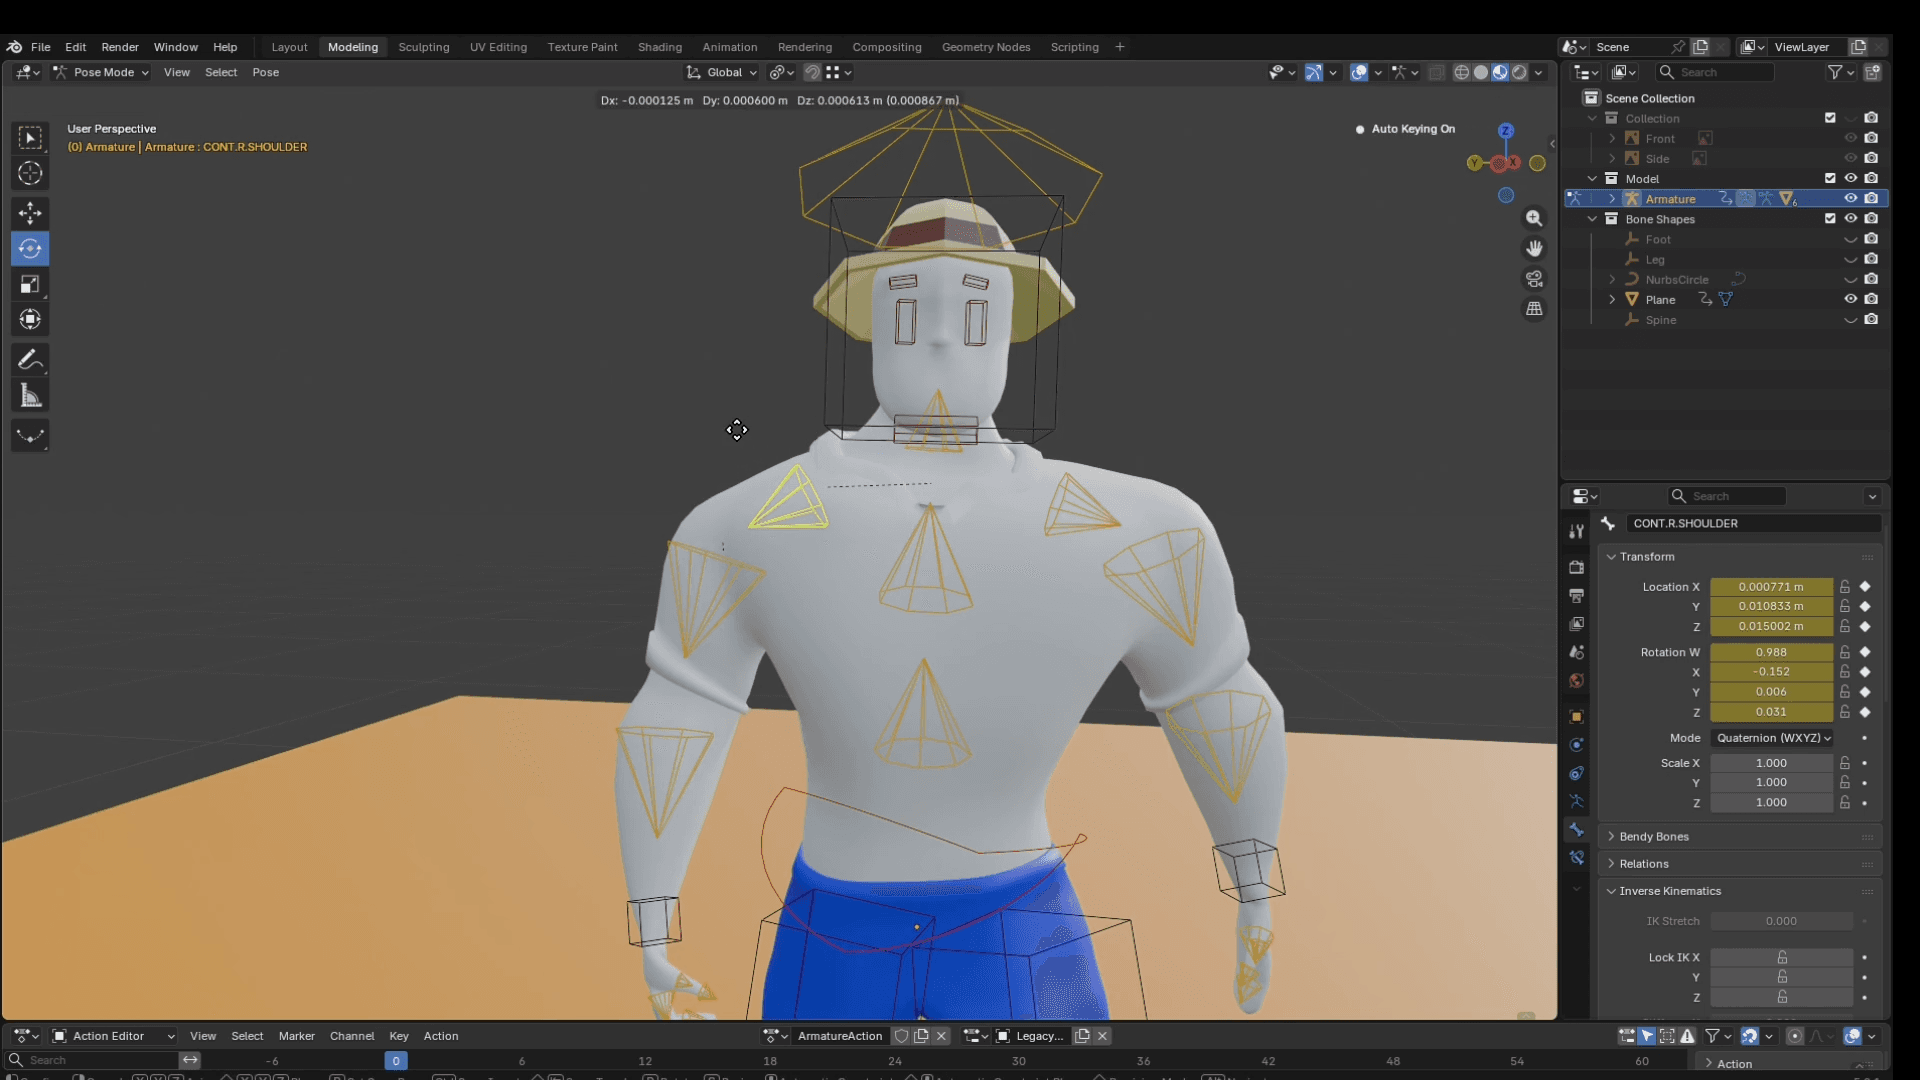Expand the Bendy Bones panel
Viewport: 1920px width, 1080px height.
1654,836
